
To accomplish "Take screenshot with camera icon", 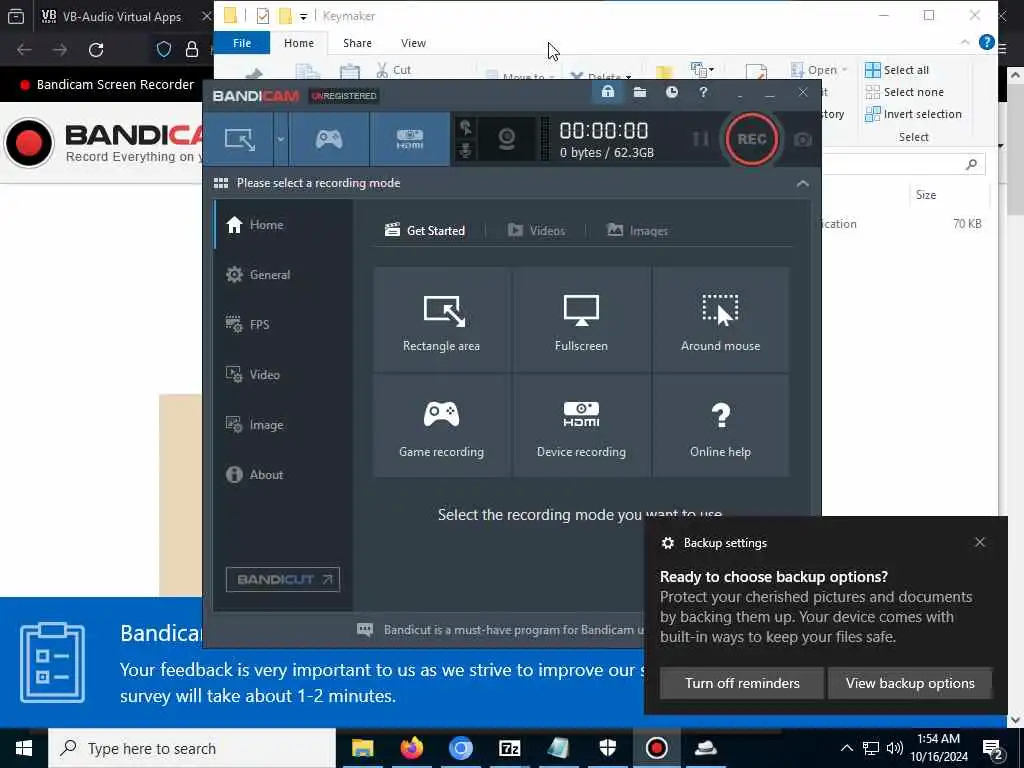I will point(803,140).
